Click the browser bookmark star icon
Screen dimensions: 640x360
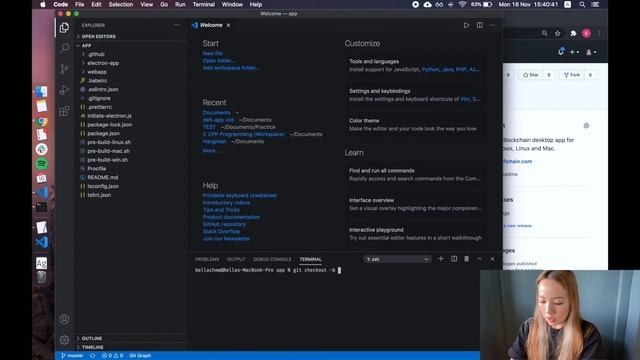click(x=558, y=33)
